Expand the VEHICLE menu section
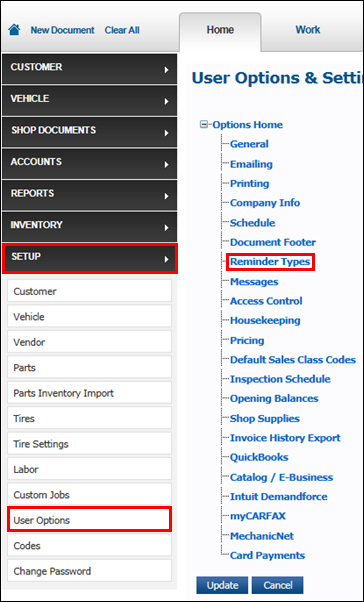Screen dimensions: 364x602 (x=89, y=101)
